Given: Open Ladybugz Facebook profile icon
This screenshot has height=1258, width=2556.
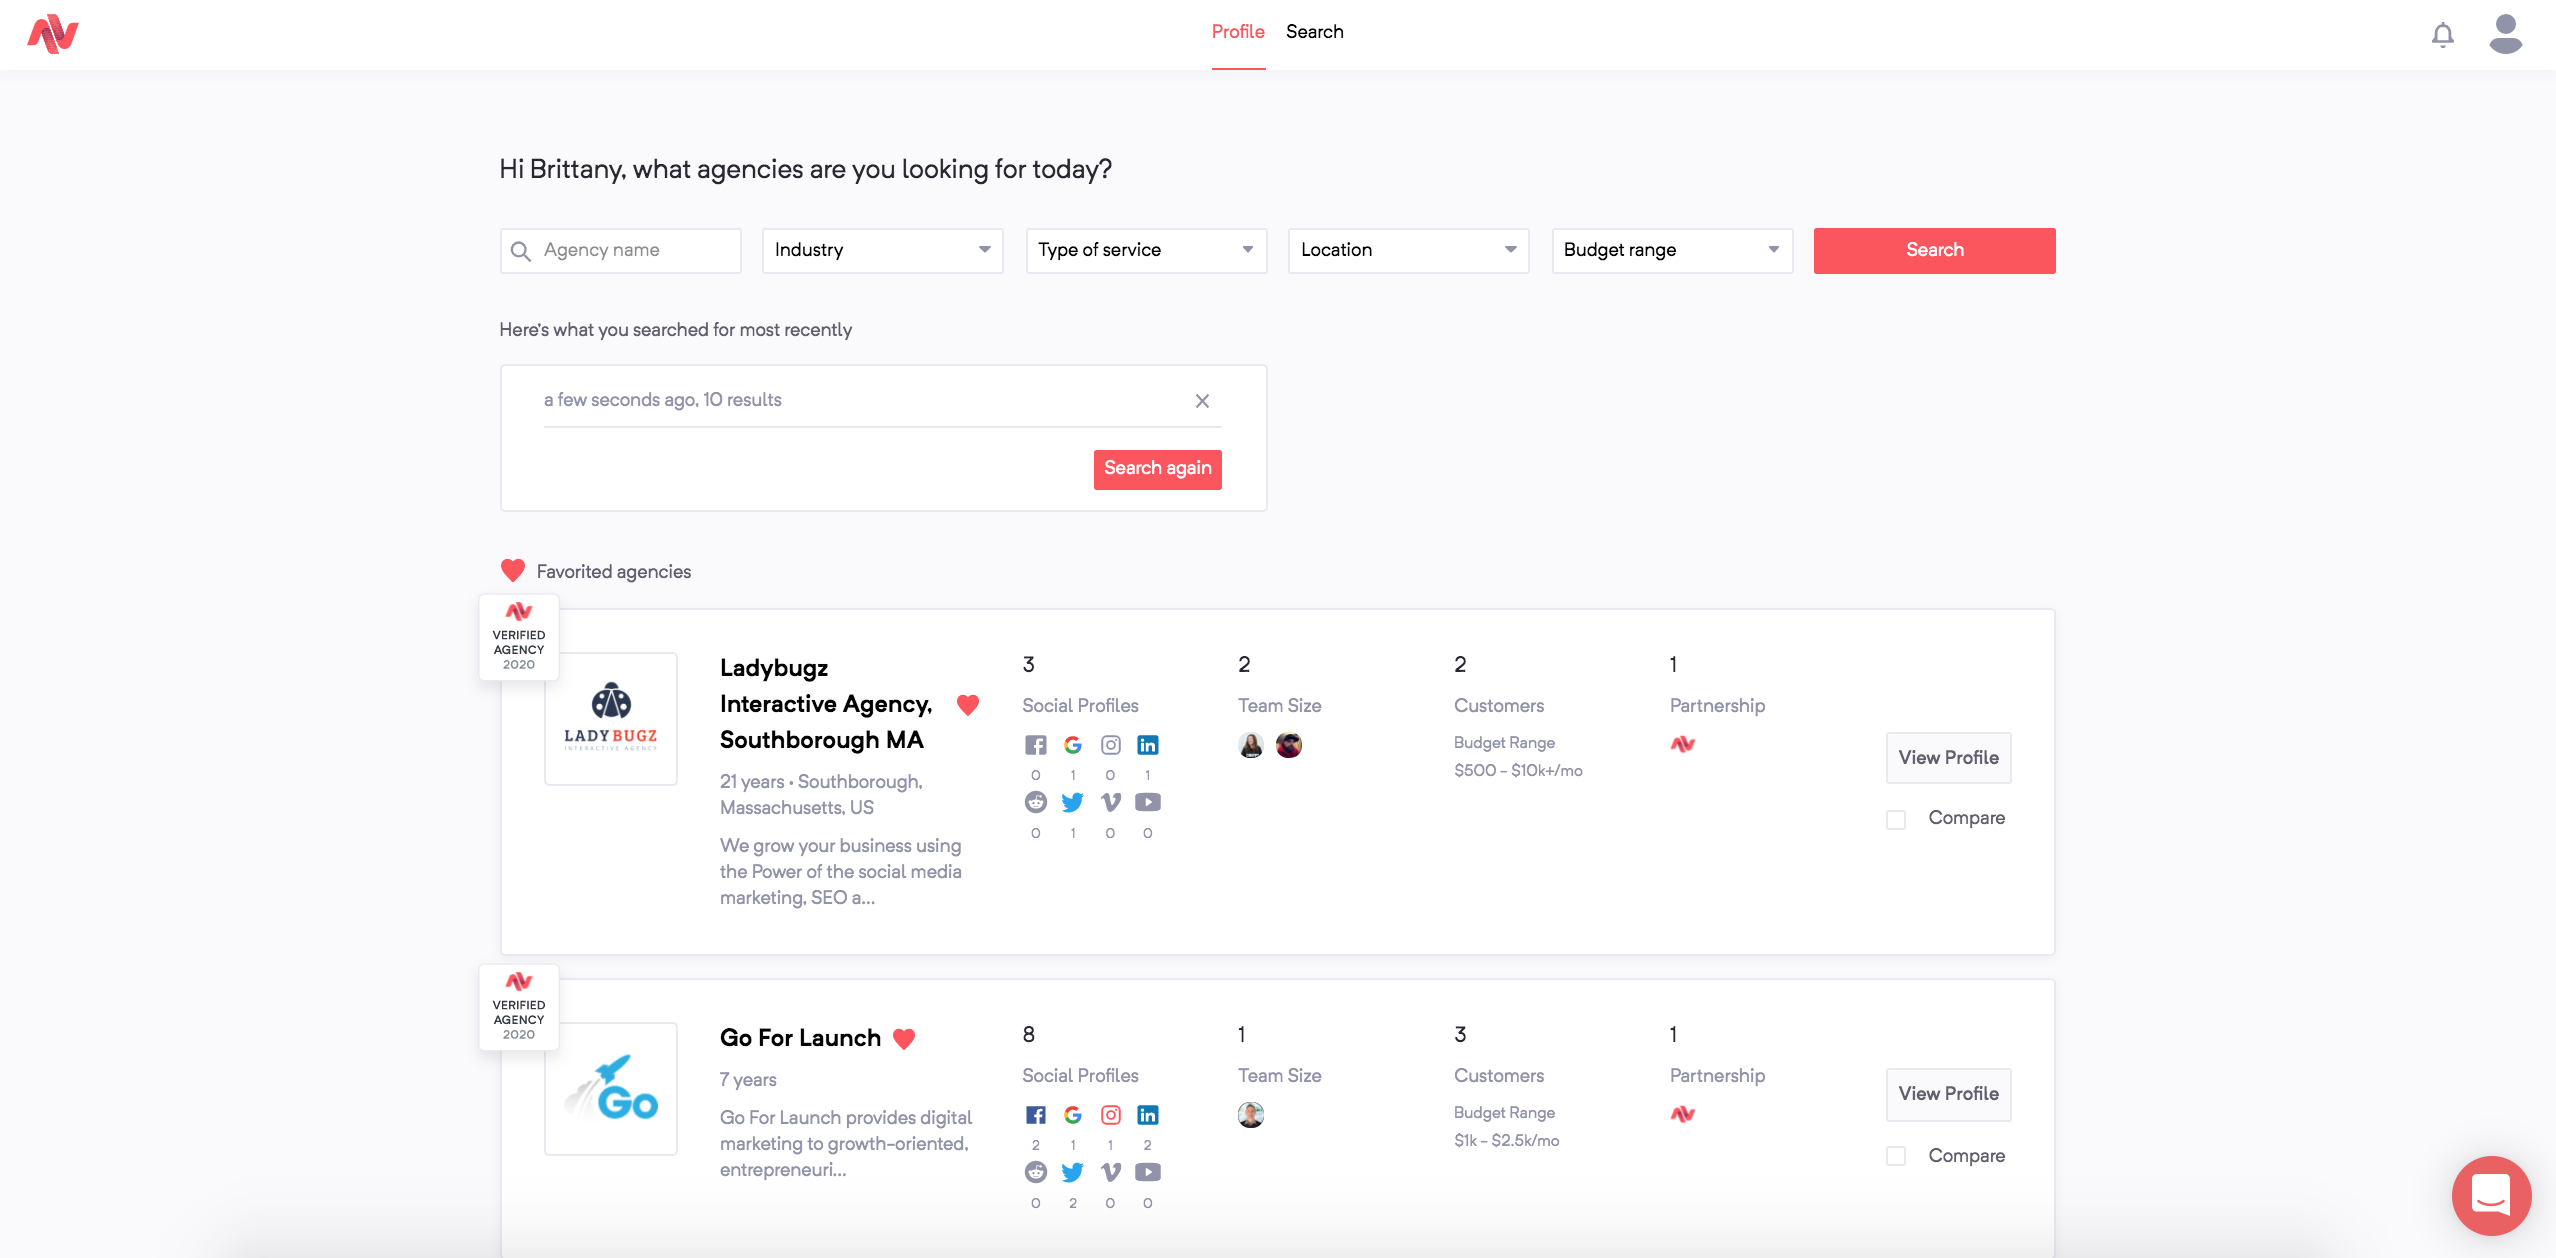Looking at the screenshot, I should 1036,745.
